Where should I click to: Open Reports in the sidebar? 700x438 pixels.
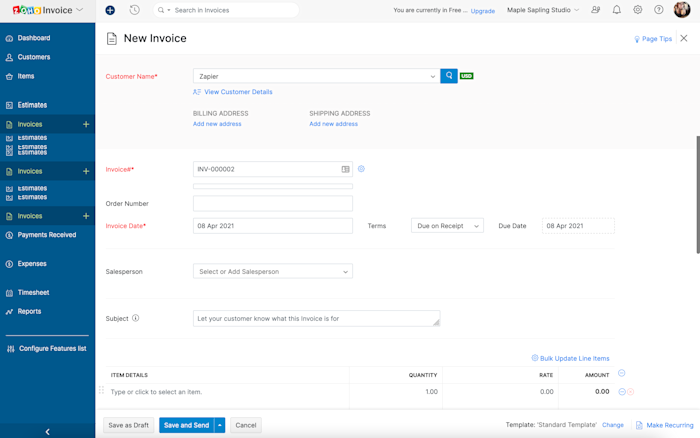29,312
